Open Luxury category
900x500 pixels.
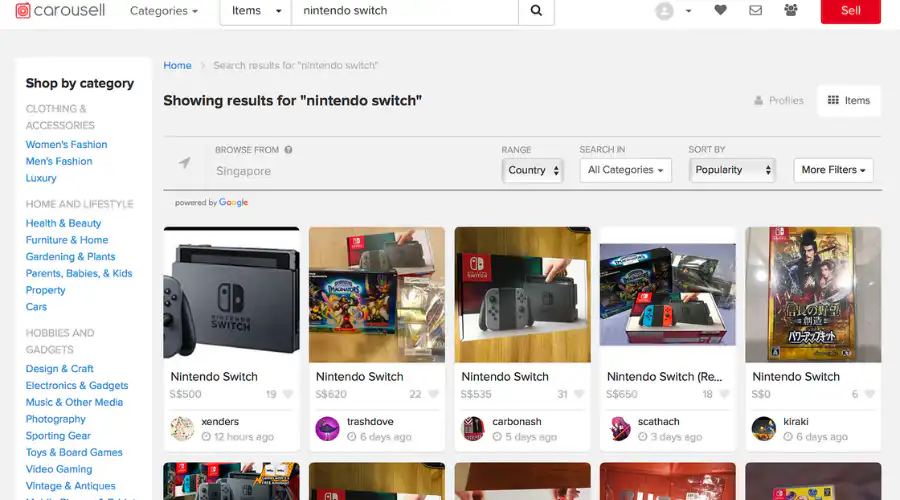[41, 178]
